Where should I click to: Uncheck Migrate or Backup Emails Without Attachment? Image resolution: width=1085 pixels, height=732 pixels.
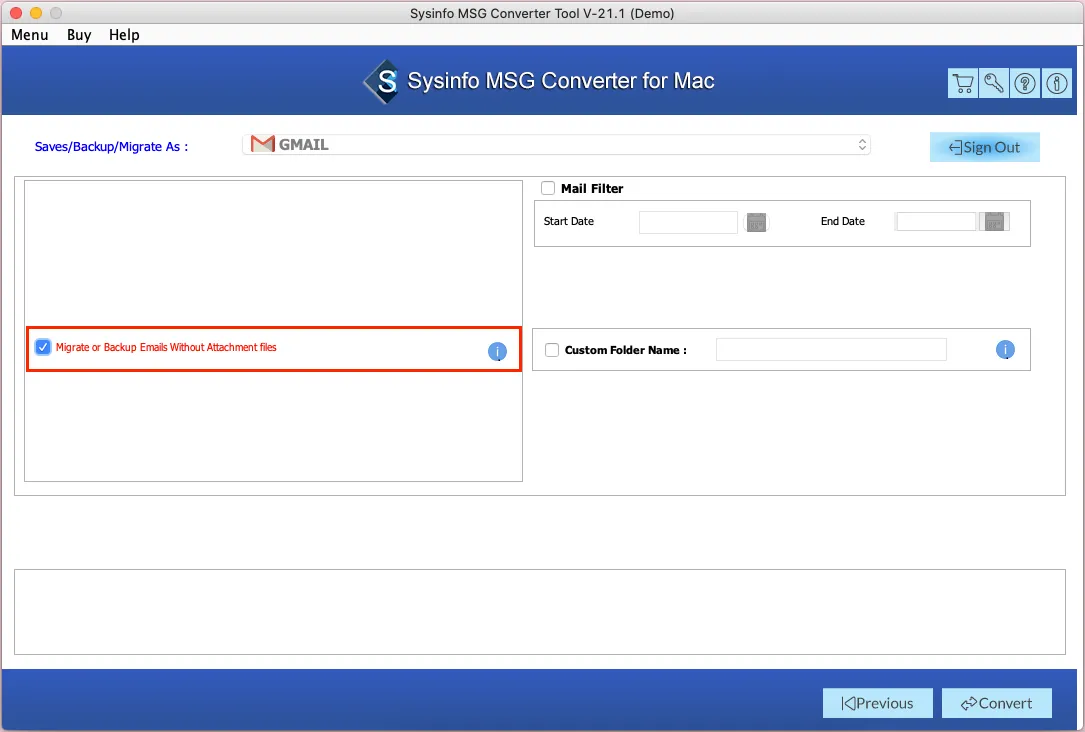43,347
